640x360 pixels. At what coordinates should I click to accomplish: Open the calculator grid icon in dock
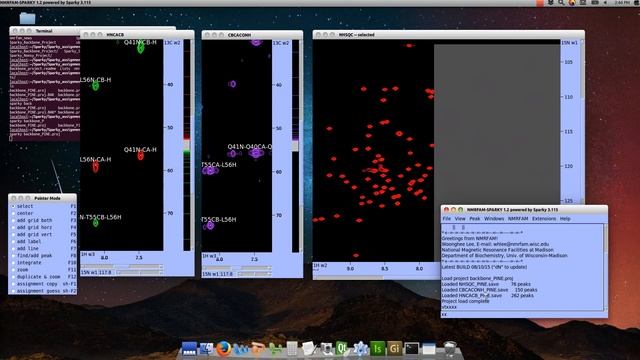pyautogui.click(x=292, y=349)
